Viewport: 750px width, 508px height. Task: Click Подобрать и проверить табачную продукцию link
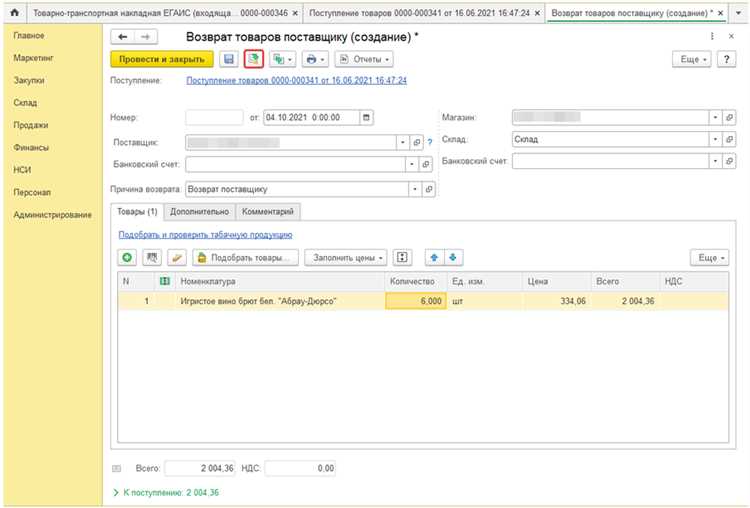(205, 235)
